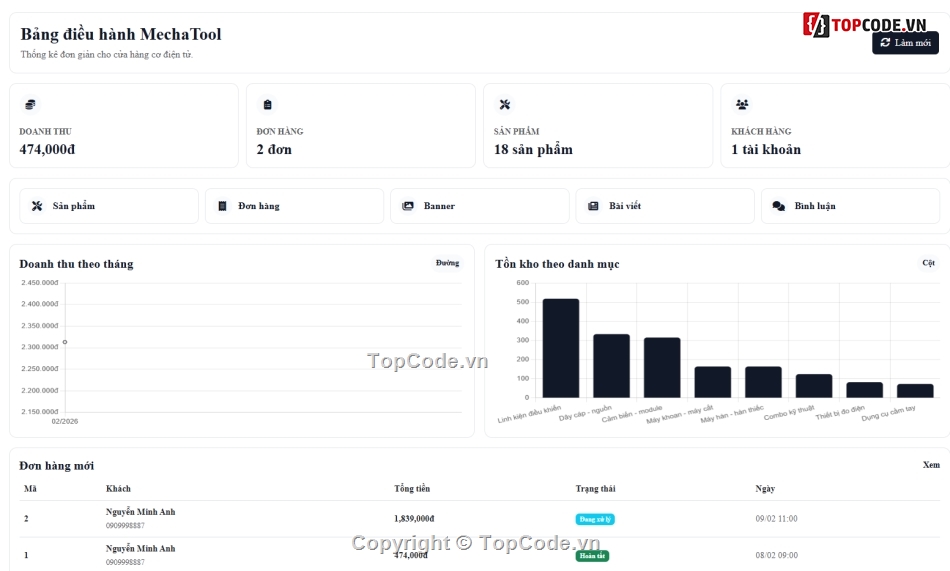Click the Dây cáp - nguồn bar
950x571 pixels.
point(611,366)
